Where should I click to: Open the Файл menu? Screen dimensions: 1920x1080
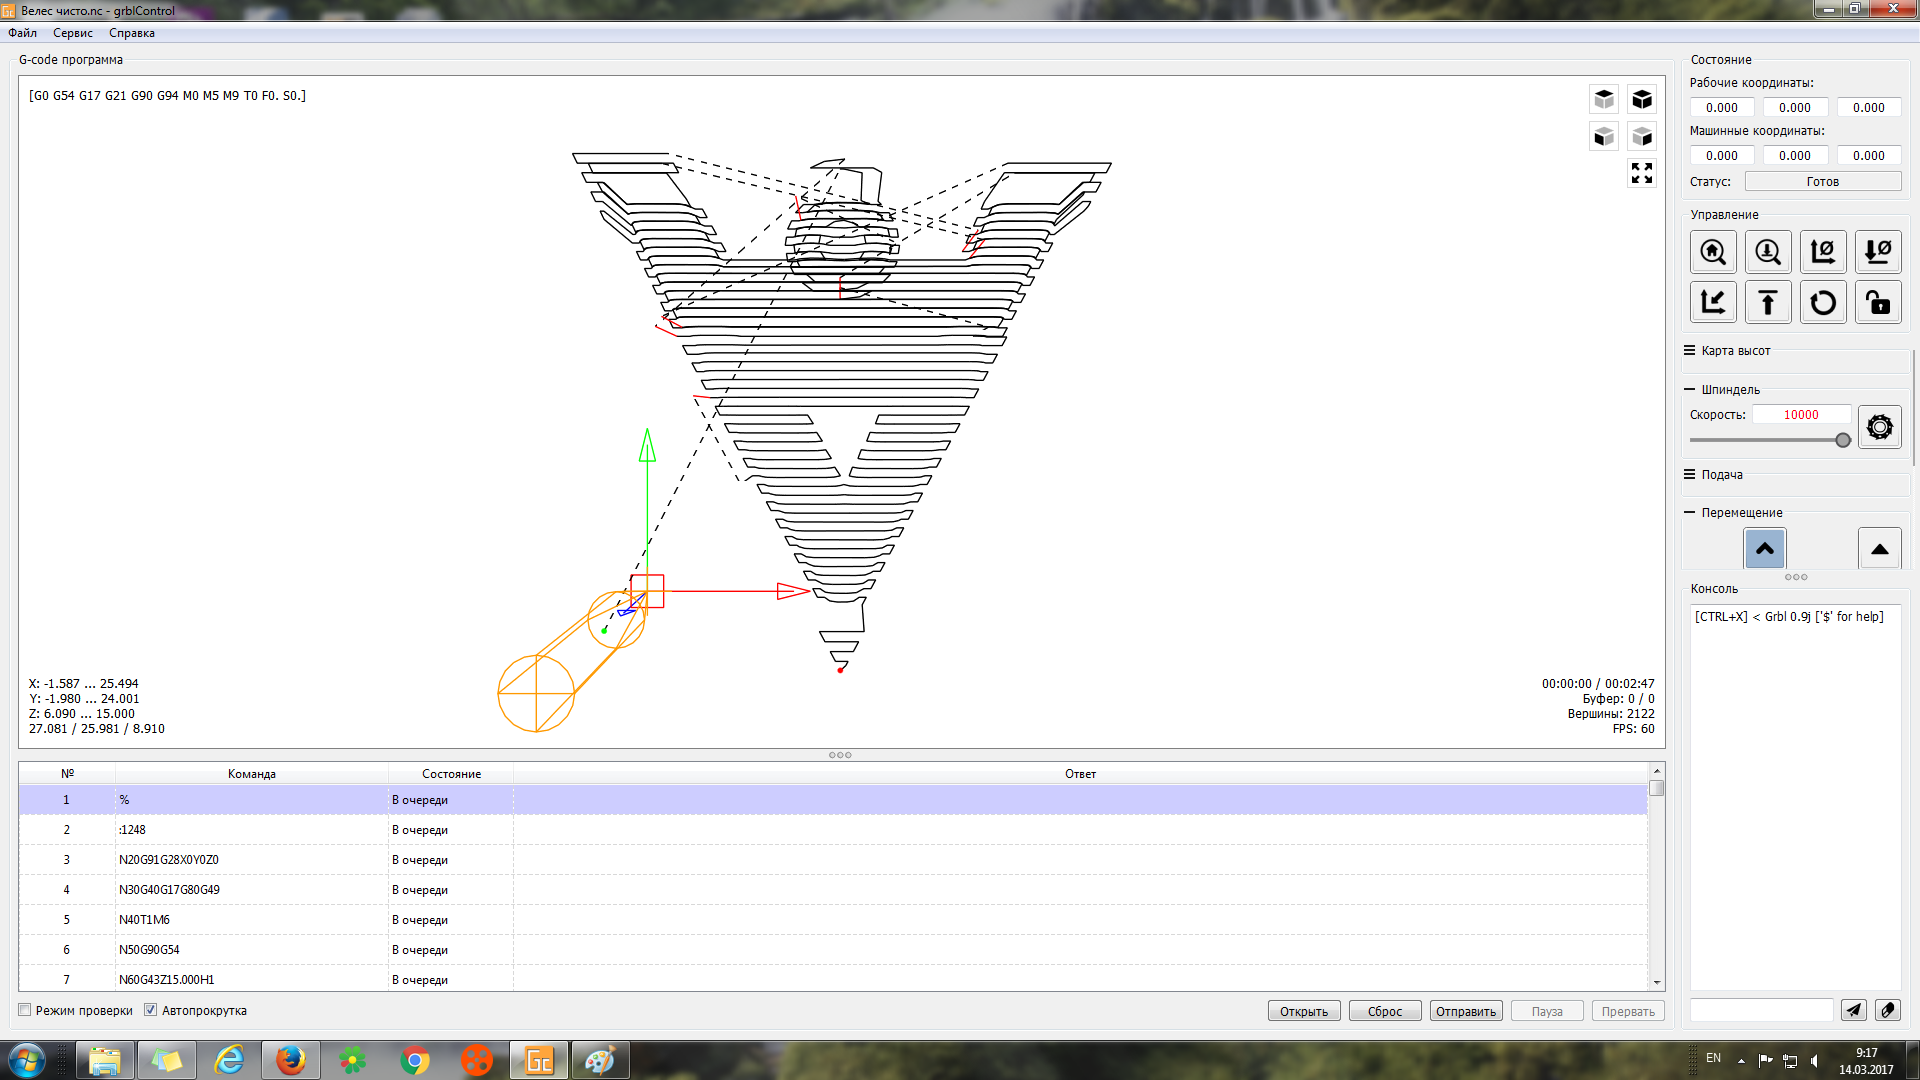click(22, 33)
